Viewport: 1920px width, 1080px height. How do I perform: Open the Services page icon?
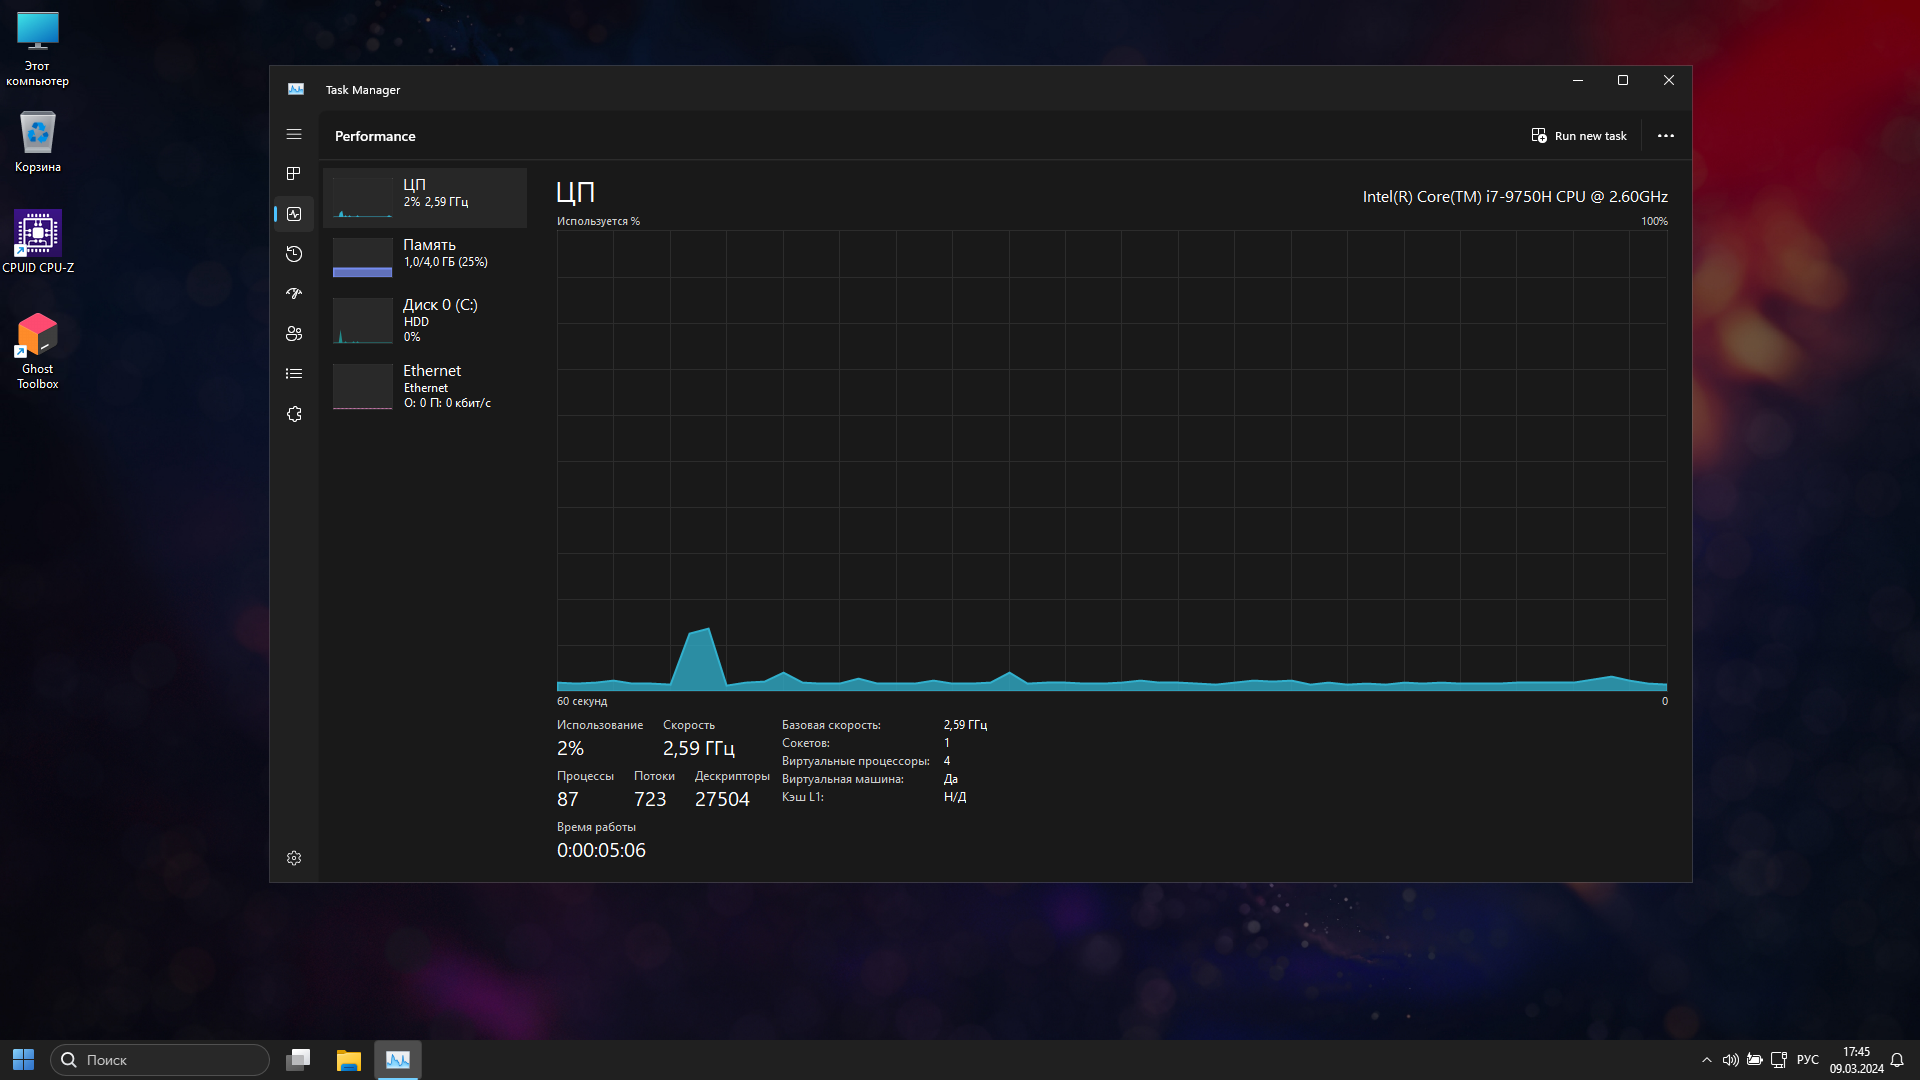(x=294, y=414)
